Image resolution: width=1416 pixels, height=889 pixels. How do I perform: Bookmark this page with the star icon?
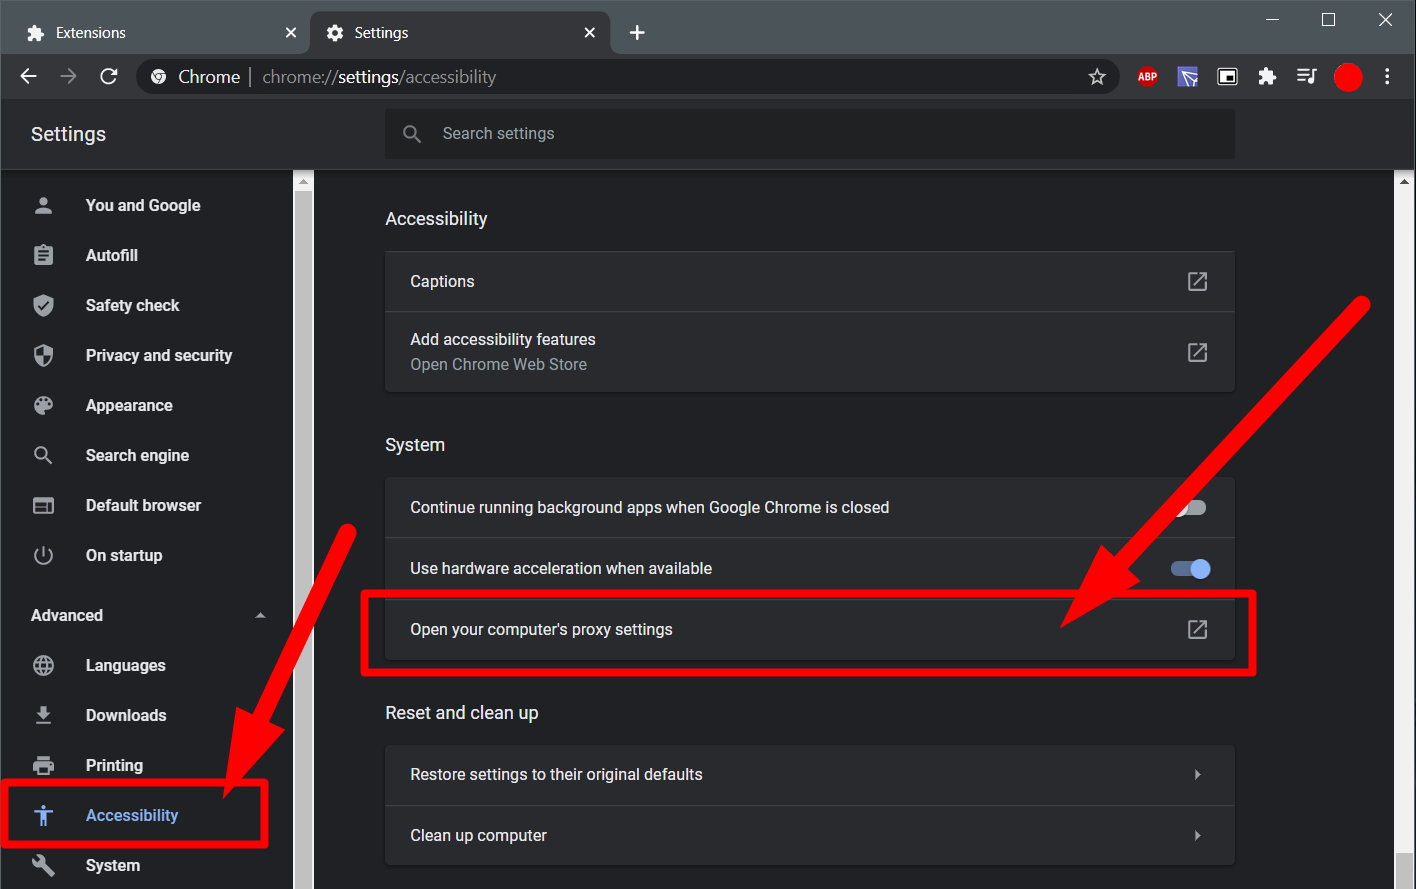[x=1097, y=77]
